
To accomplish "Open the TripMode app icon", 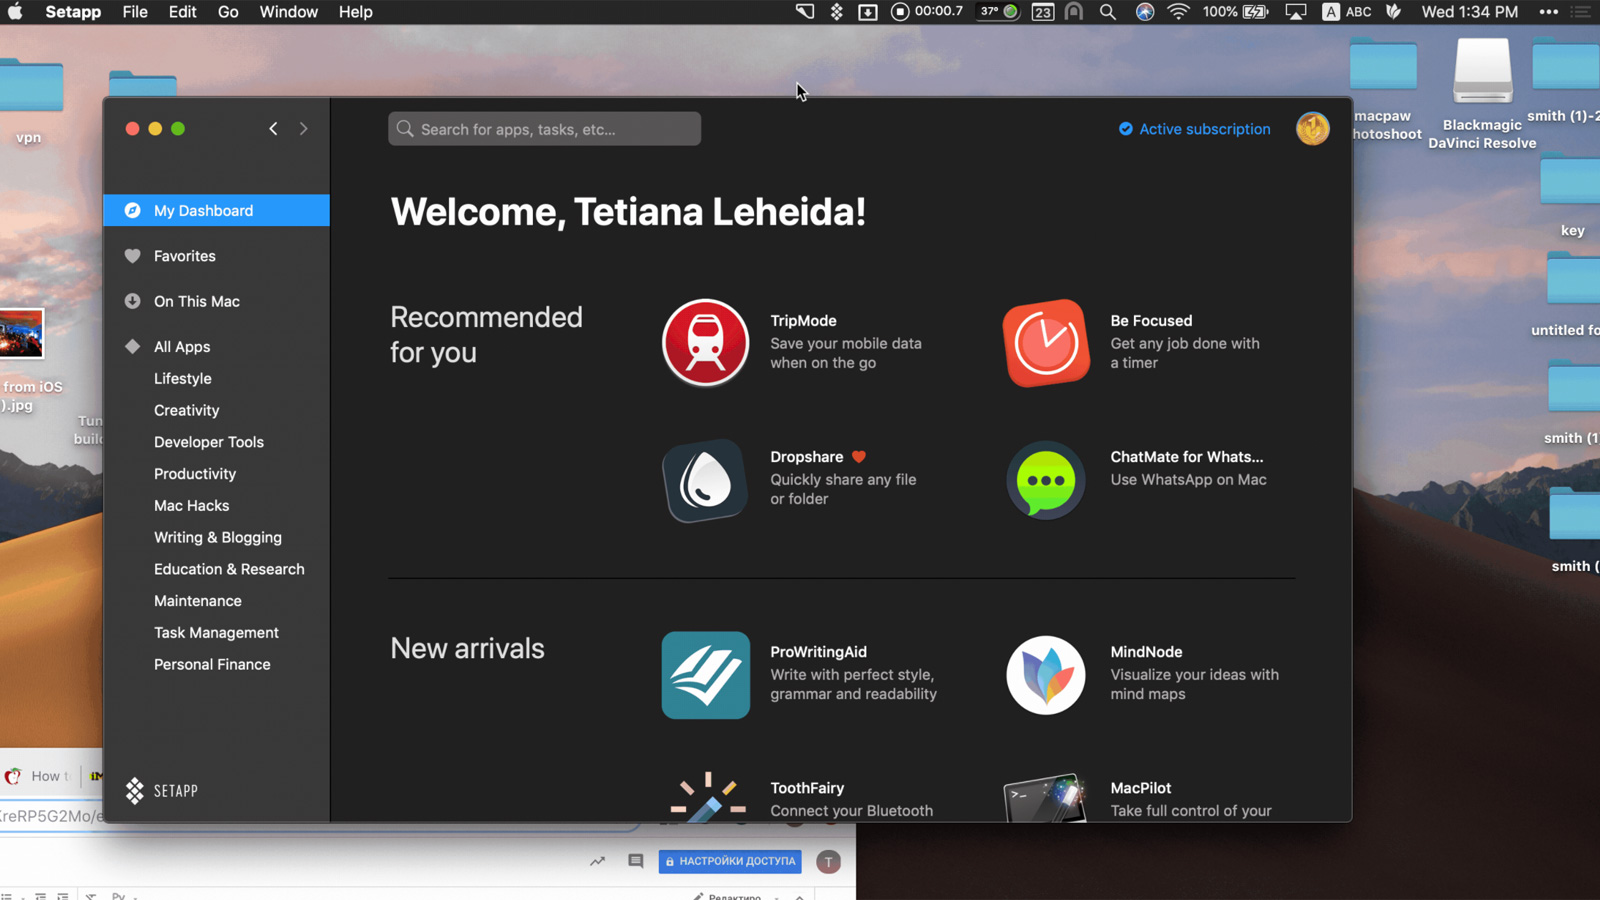I will click(705, 342).
